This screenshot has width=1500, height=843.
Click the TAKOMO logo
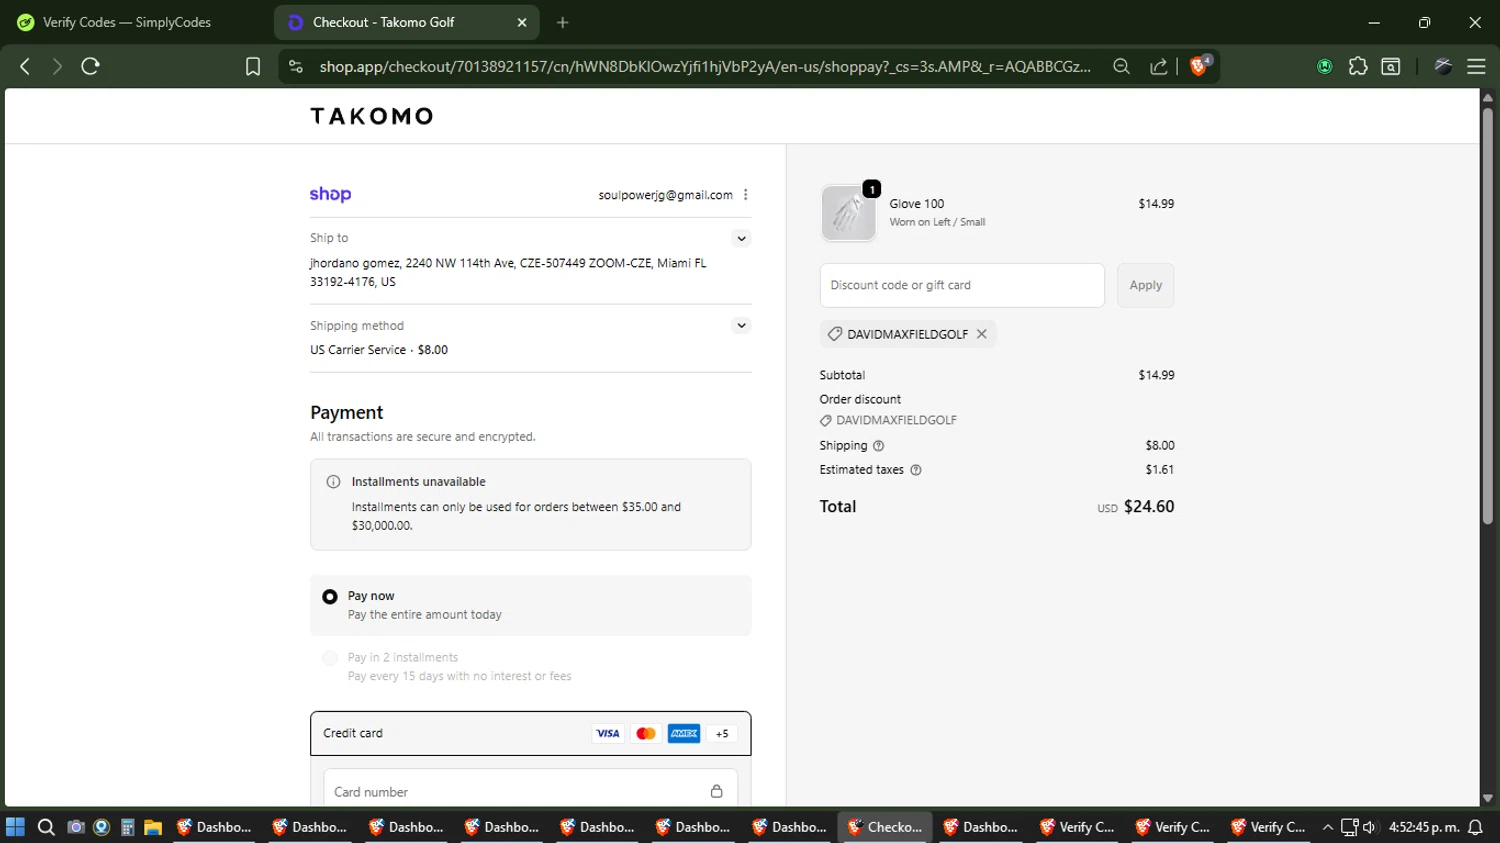click(x=372, y=116)
